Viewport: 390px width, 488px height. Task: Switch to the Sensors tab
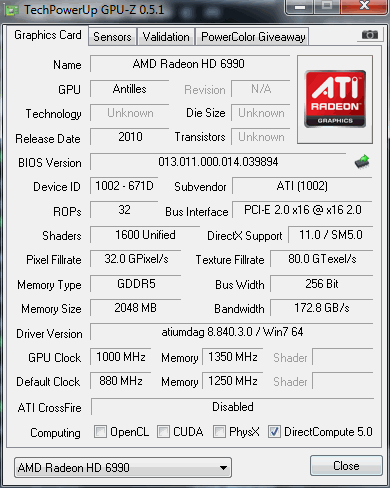point(112,37)
